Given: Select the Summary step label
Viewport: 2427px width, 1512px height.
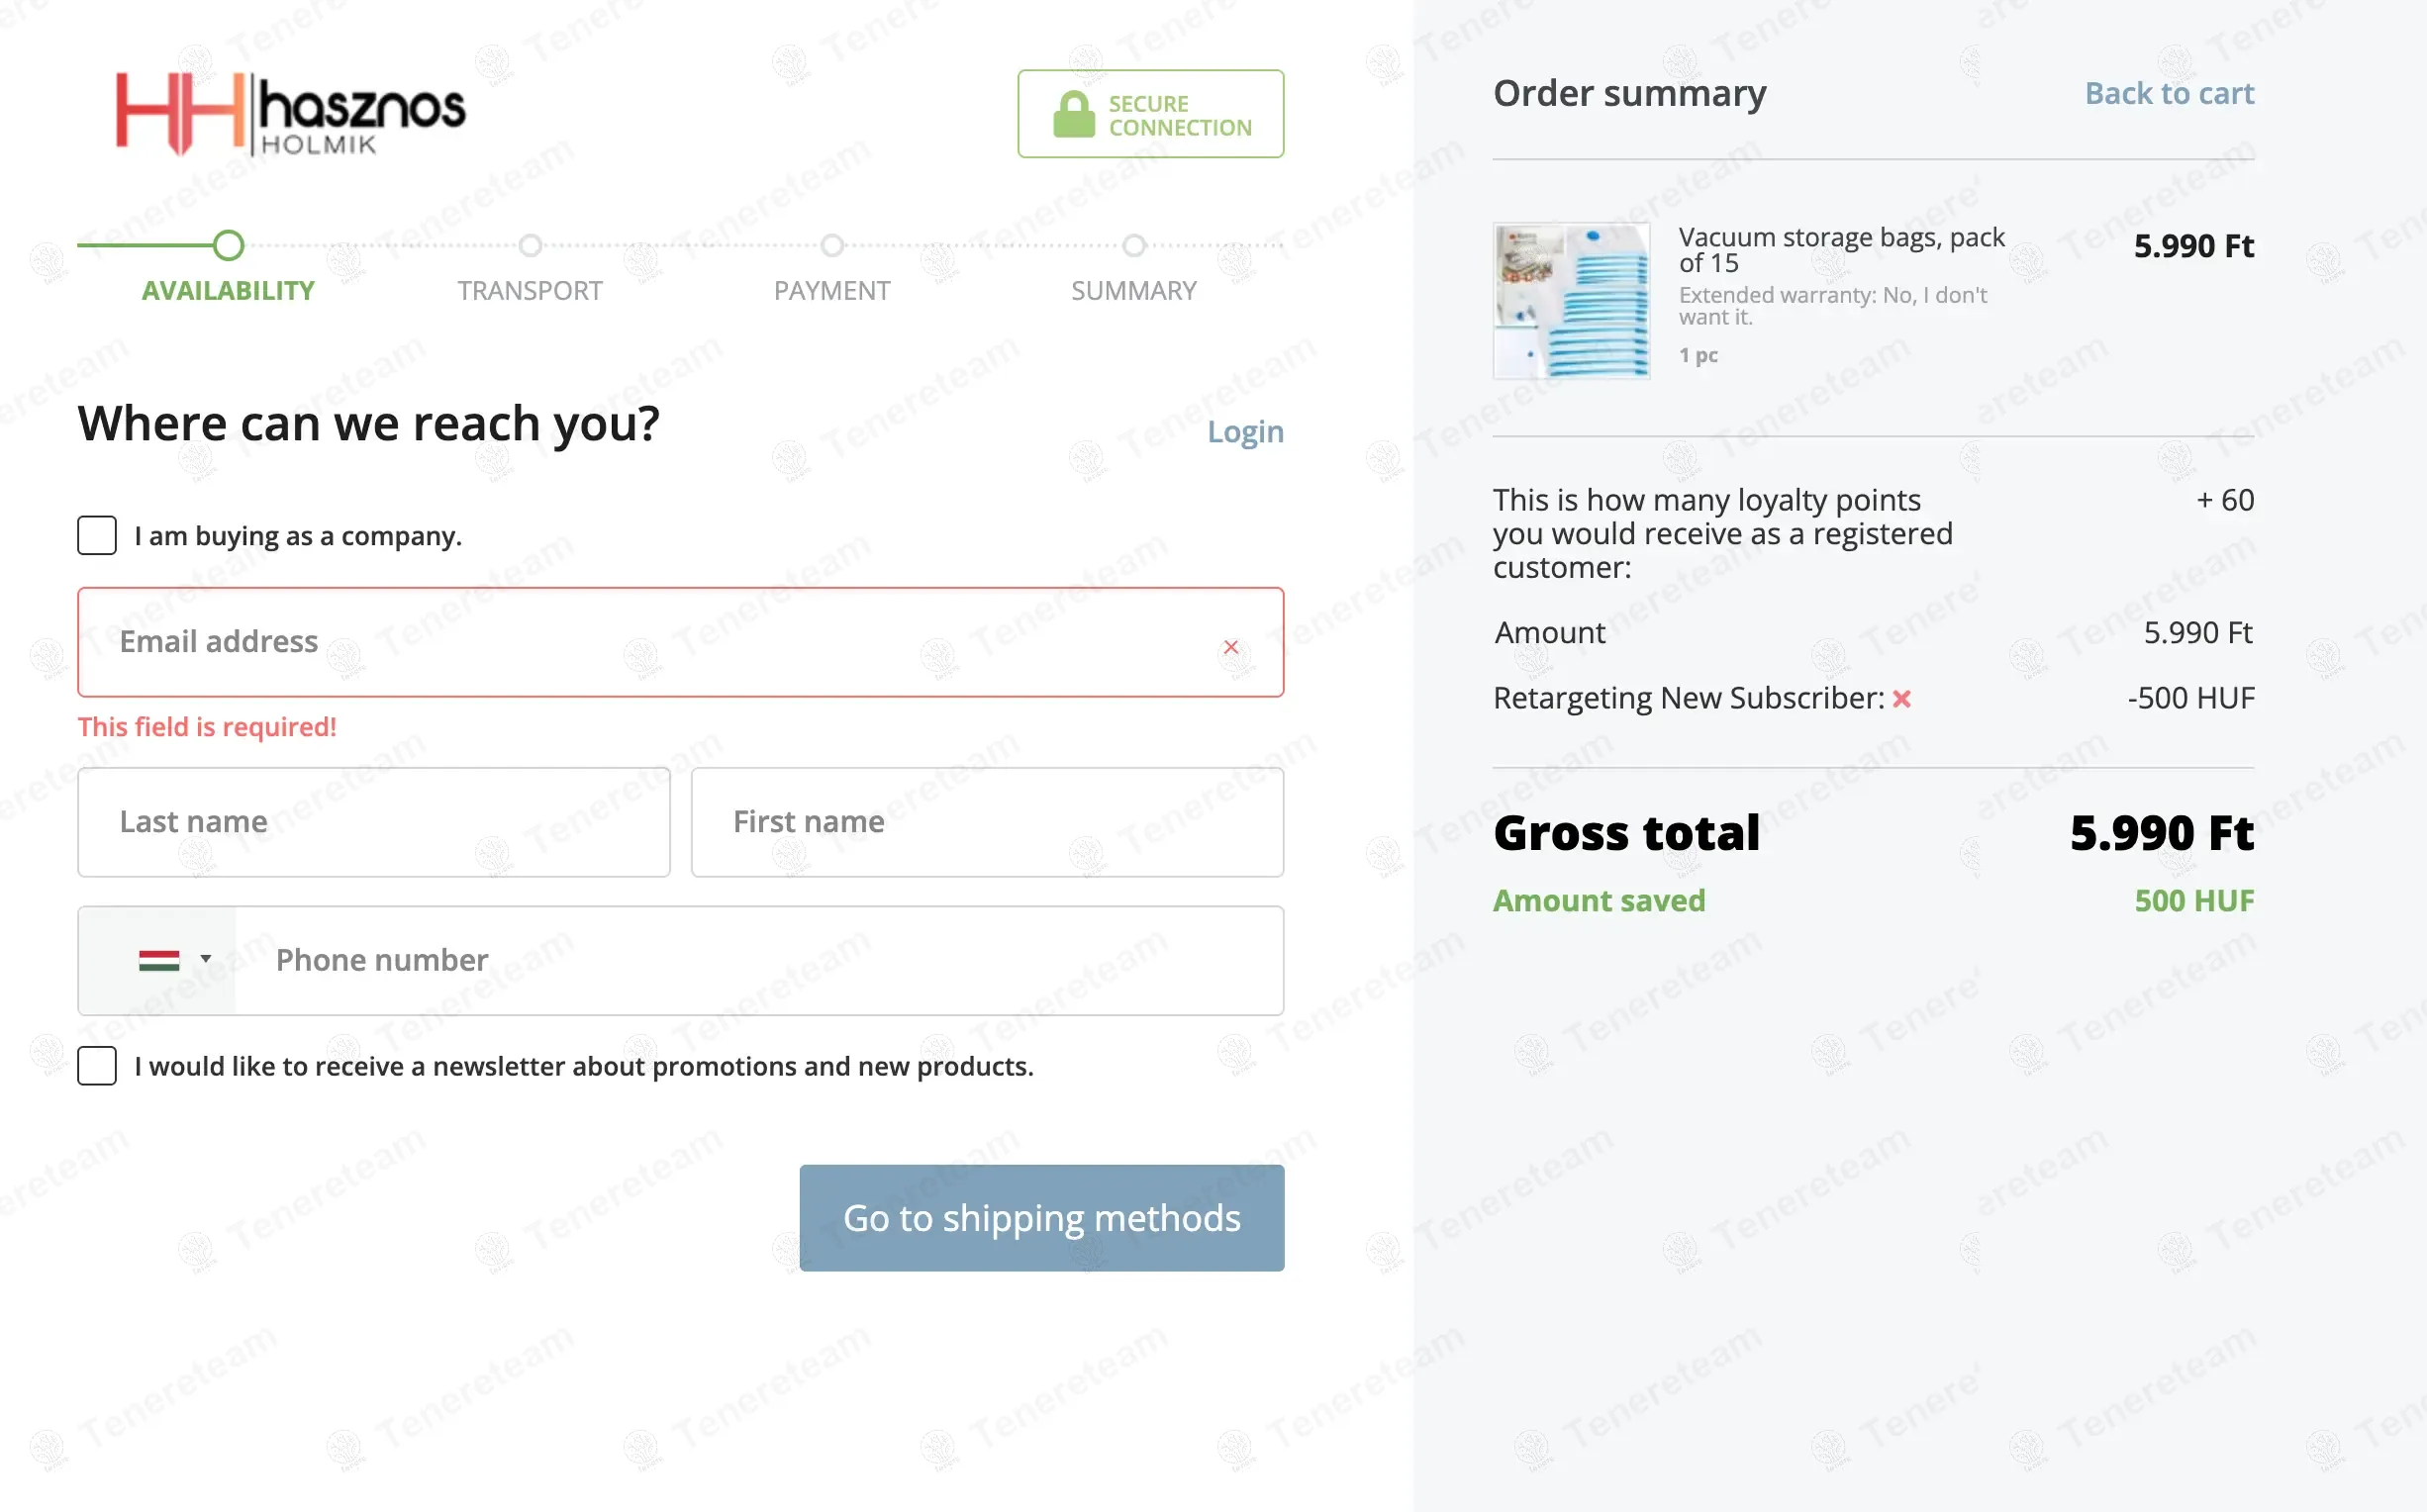Looking at the screenshot, I should tap(1133, 291).
